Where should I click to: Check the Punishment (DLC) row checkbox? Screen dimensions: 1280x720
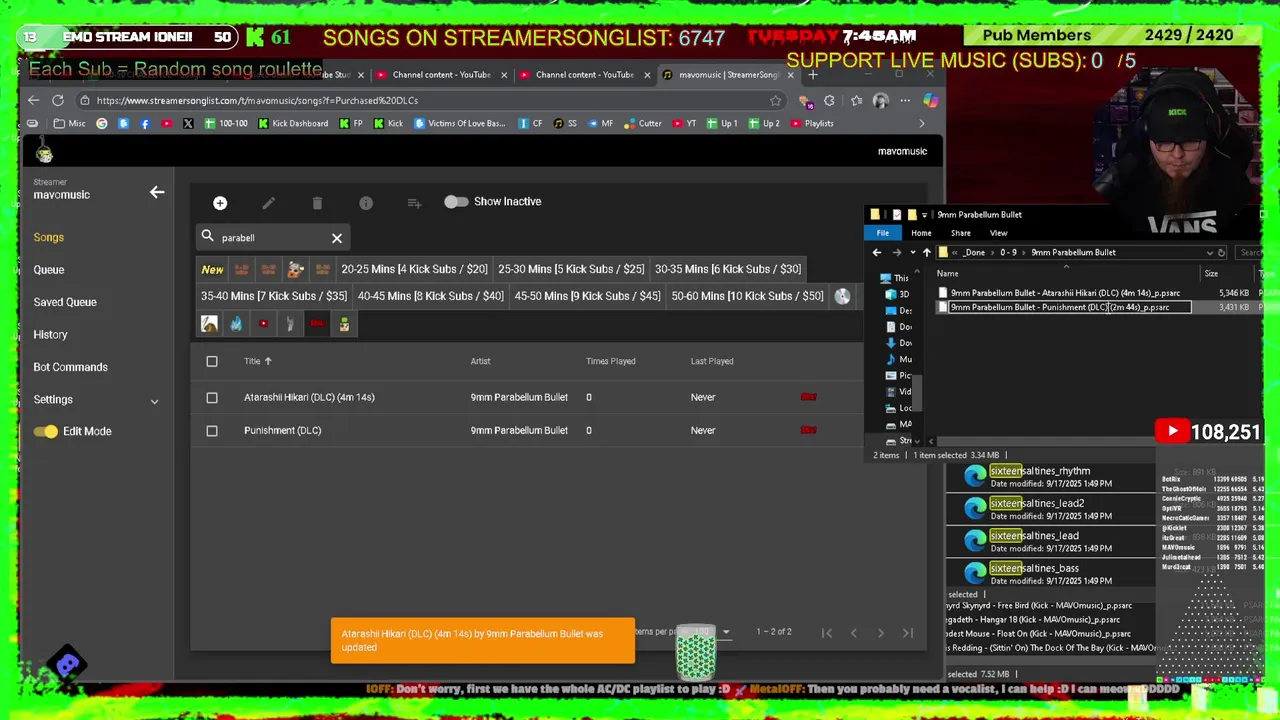point(212,430)
